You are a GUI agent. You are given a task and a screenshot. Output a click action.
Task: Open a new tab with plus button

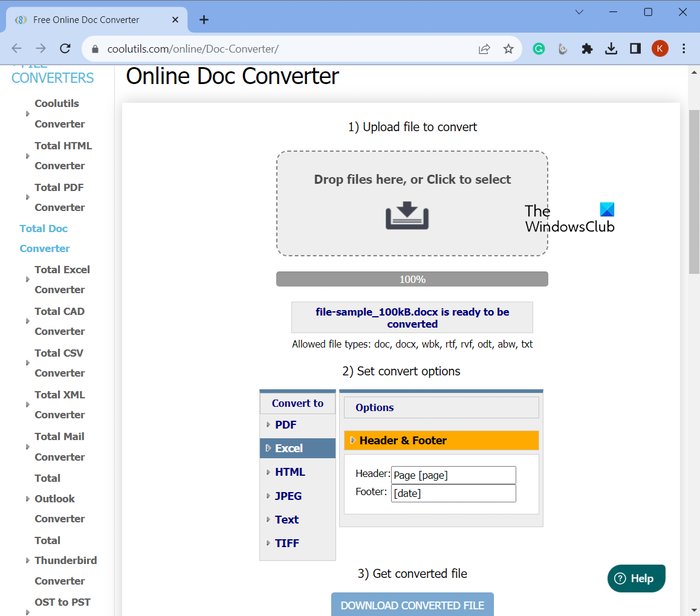pos(204,20)
